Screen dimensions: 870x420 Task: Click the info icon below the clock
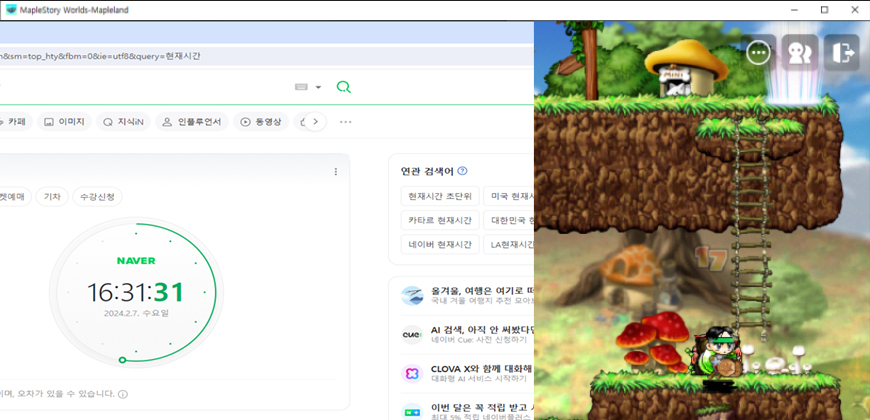point(123,394)
